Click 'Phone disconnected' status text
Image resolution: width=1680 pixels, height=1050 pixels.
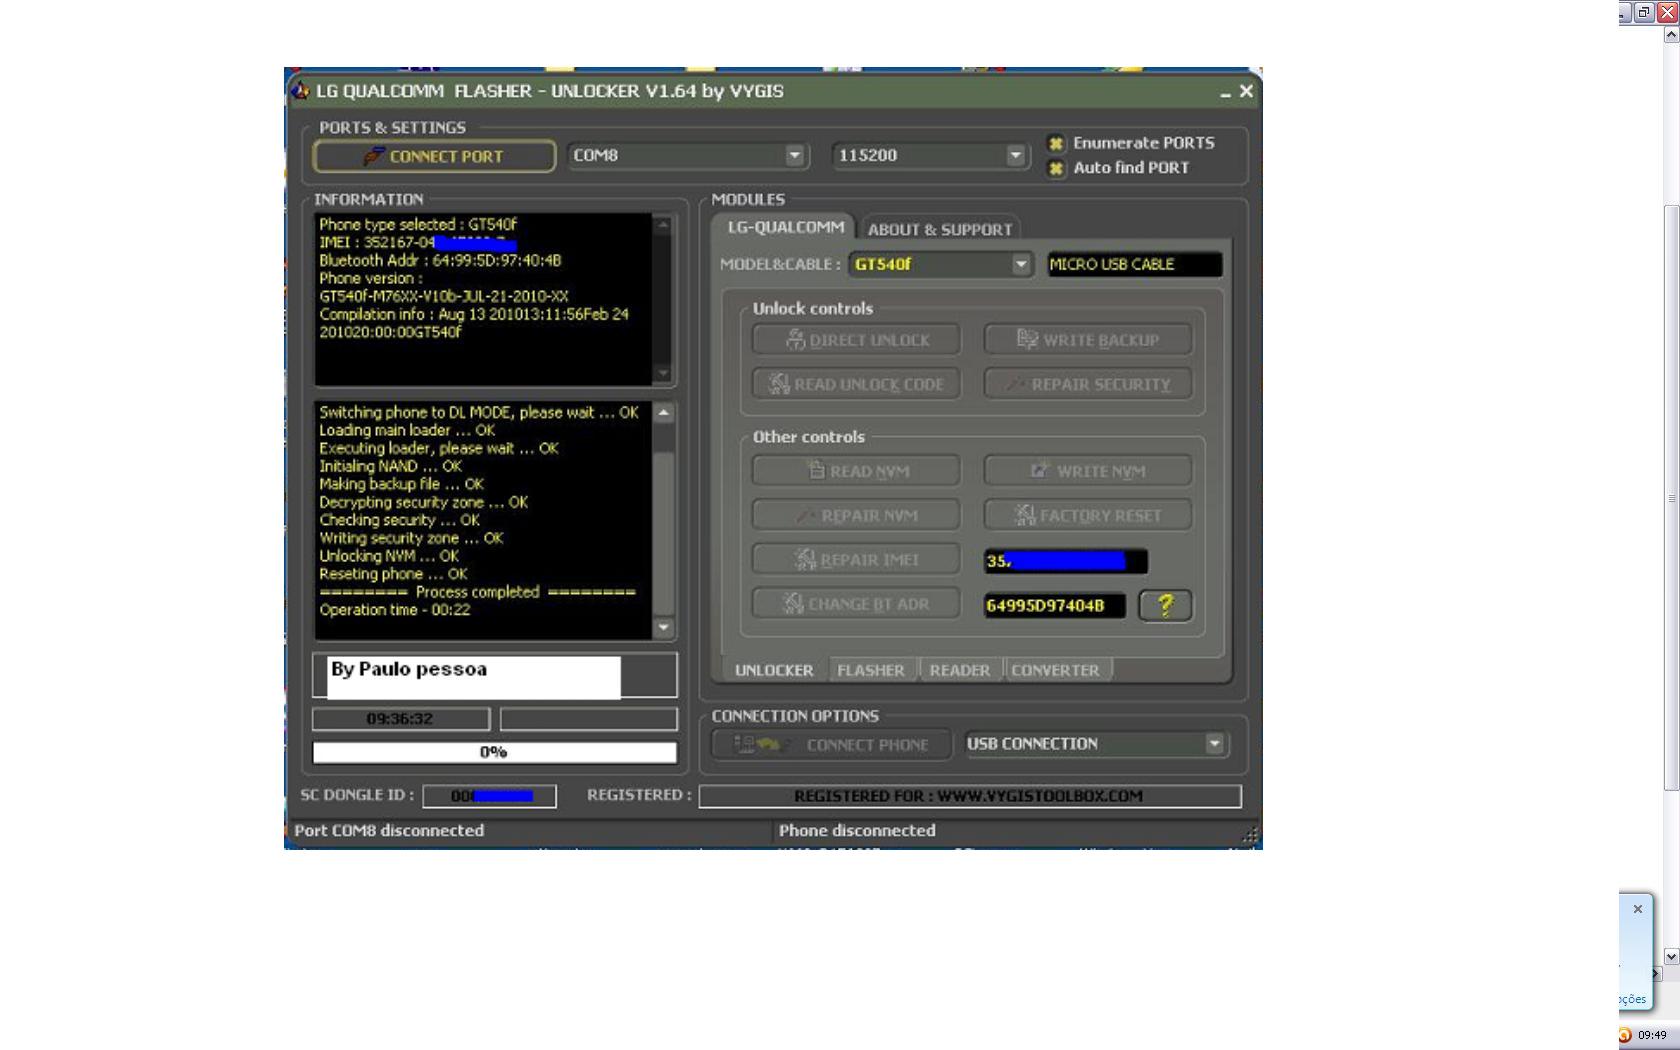click(x=857, y=830)
